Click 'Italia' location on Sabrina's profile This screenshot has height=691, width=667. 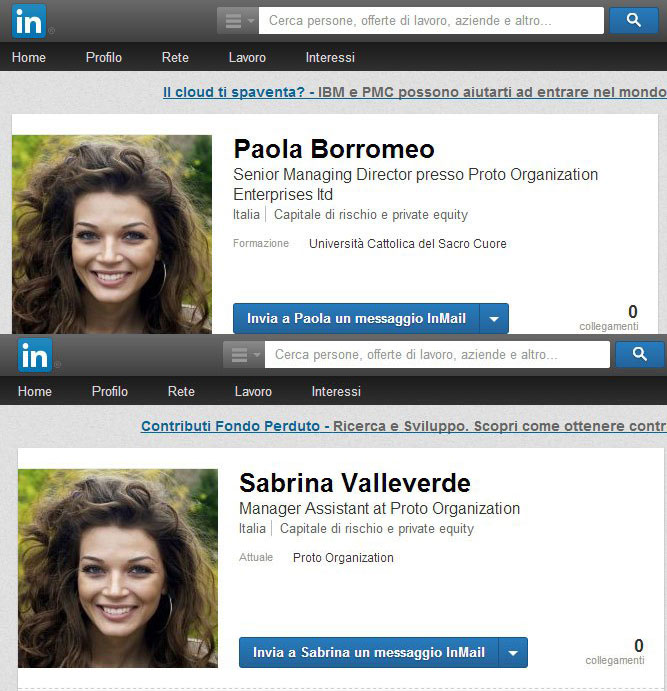[x=252, y=528]
